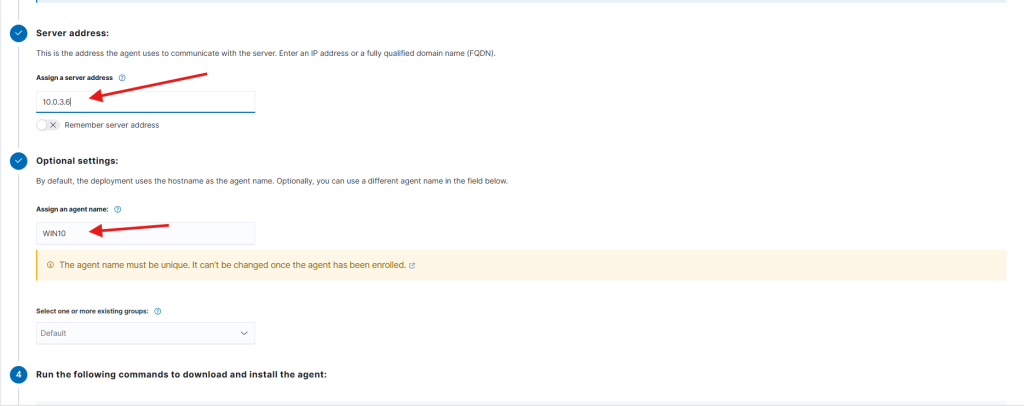Click the Optional settings section heading
Image resolution: width=1024 pixels, height=406 pixels.
[77, 160]
